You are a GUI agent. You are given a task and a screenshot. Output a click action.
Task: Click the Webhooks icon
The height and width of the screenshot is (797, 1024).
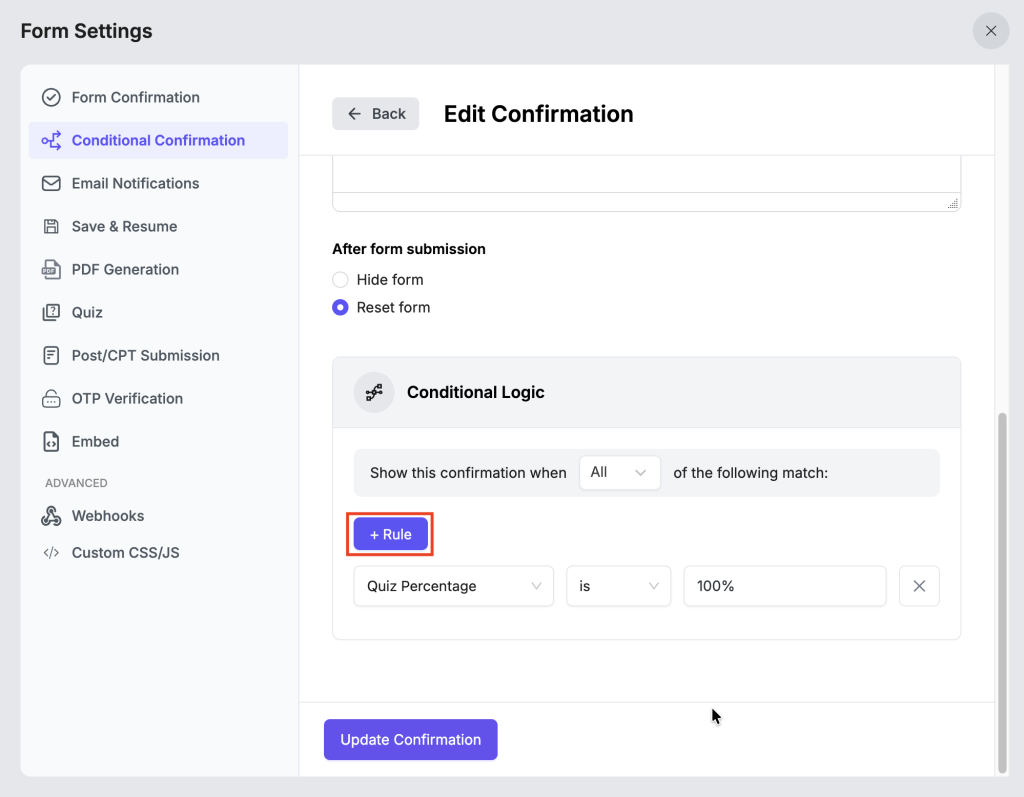(51, 516)
